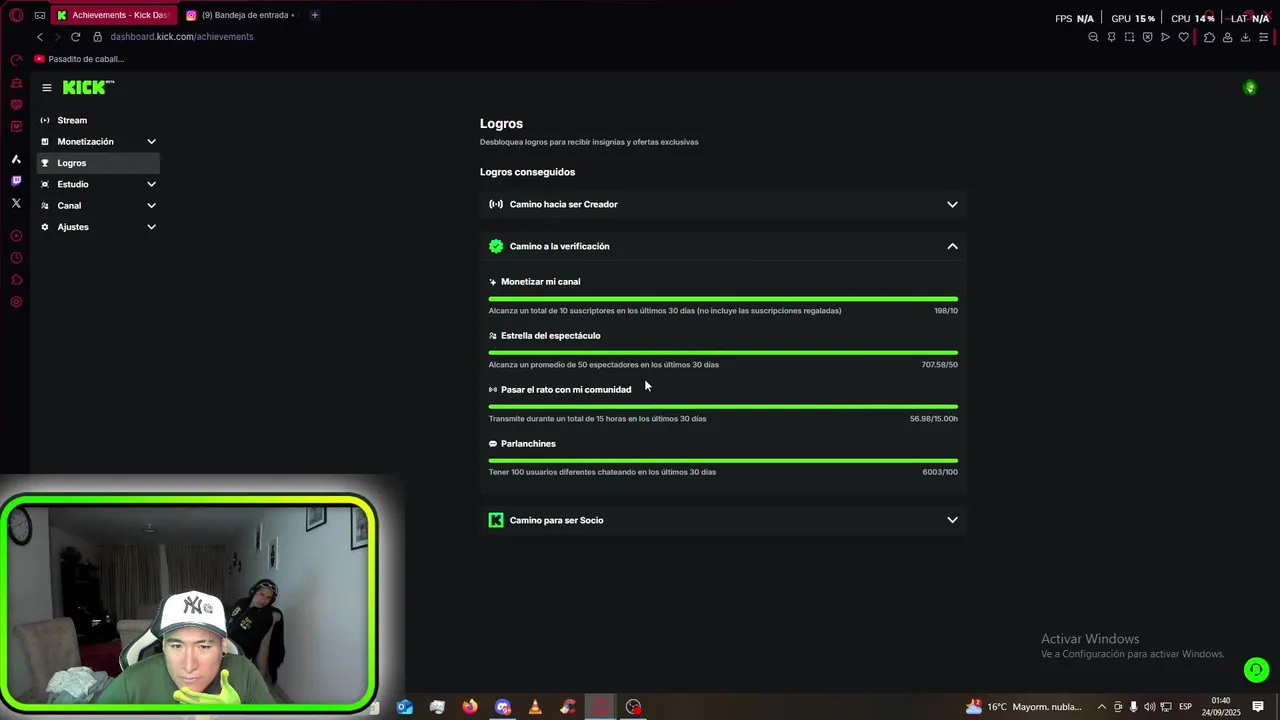Image resolution: width=1280 pixels, height=720 pixels.
Task: Switch to Bandeja de entrada tab
Action: tap(242, 15)
